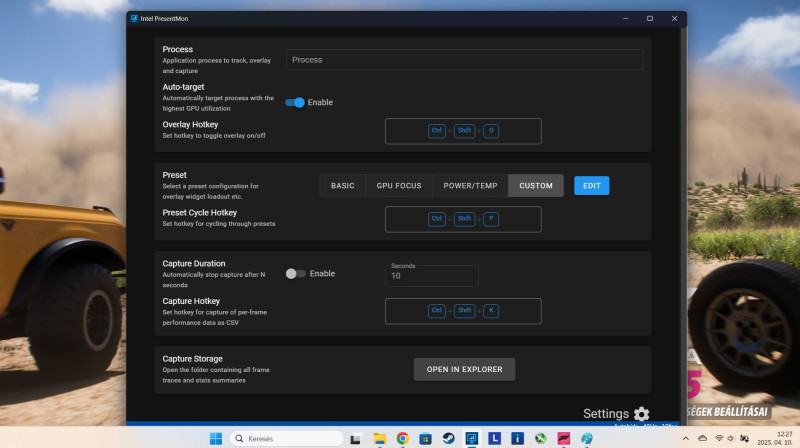The image size is (800, 448).
Task: Open Task View from the taskbar
Action: click(x=356, y=438)
